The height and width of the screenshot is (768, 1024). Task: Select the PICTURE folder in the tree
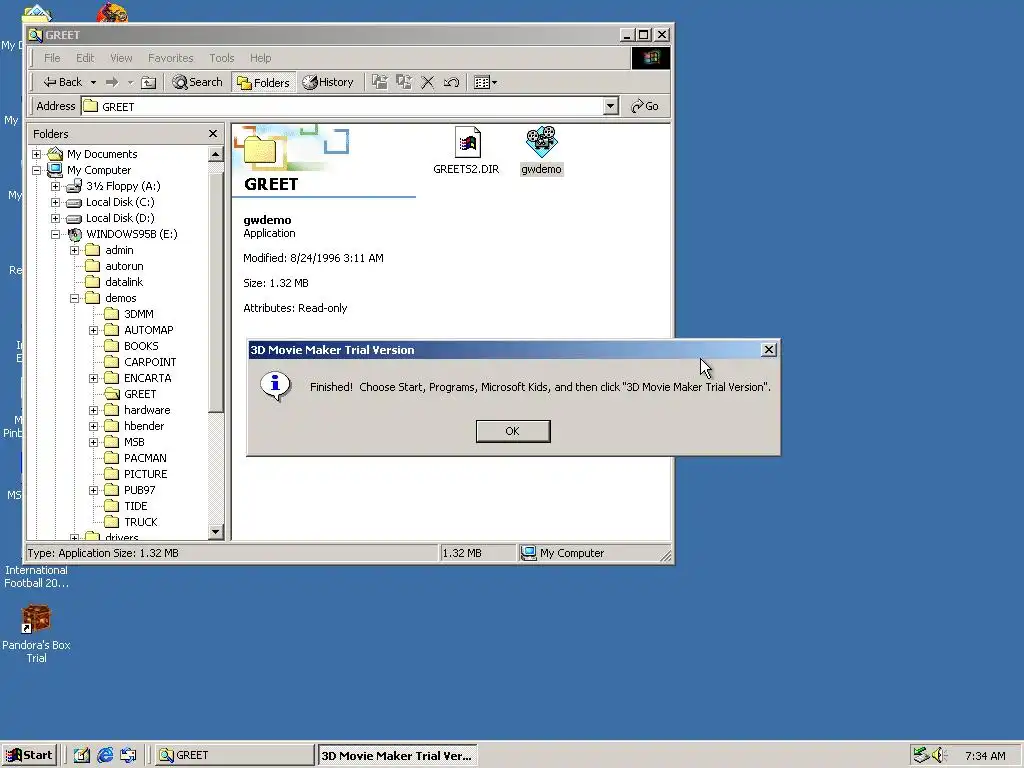tap(145, 474)
